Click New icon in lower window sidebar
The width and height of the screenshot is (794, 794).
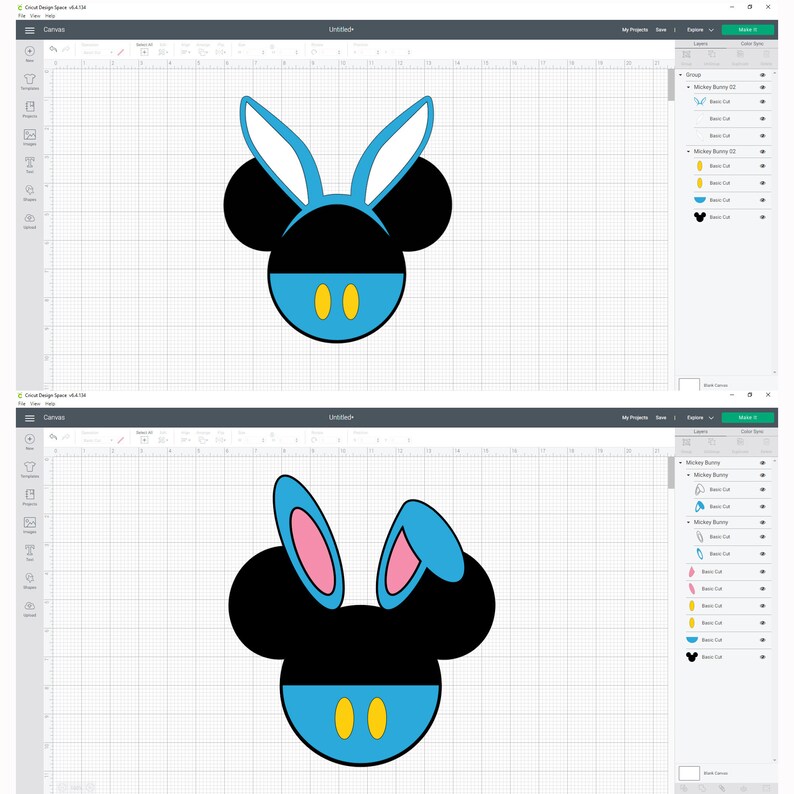coord(30,441)
